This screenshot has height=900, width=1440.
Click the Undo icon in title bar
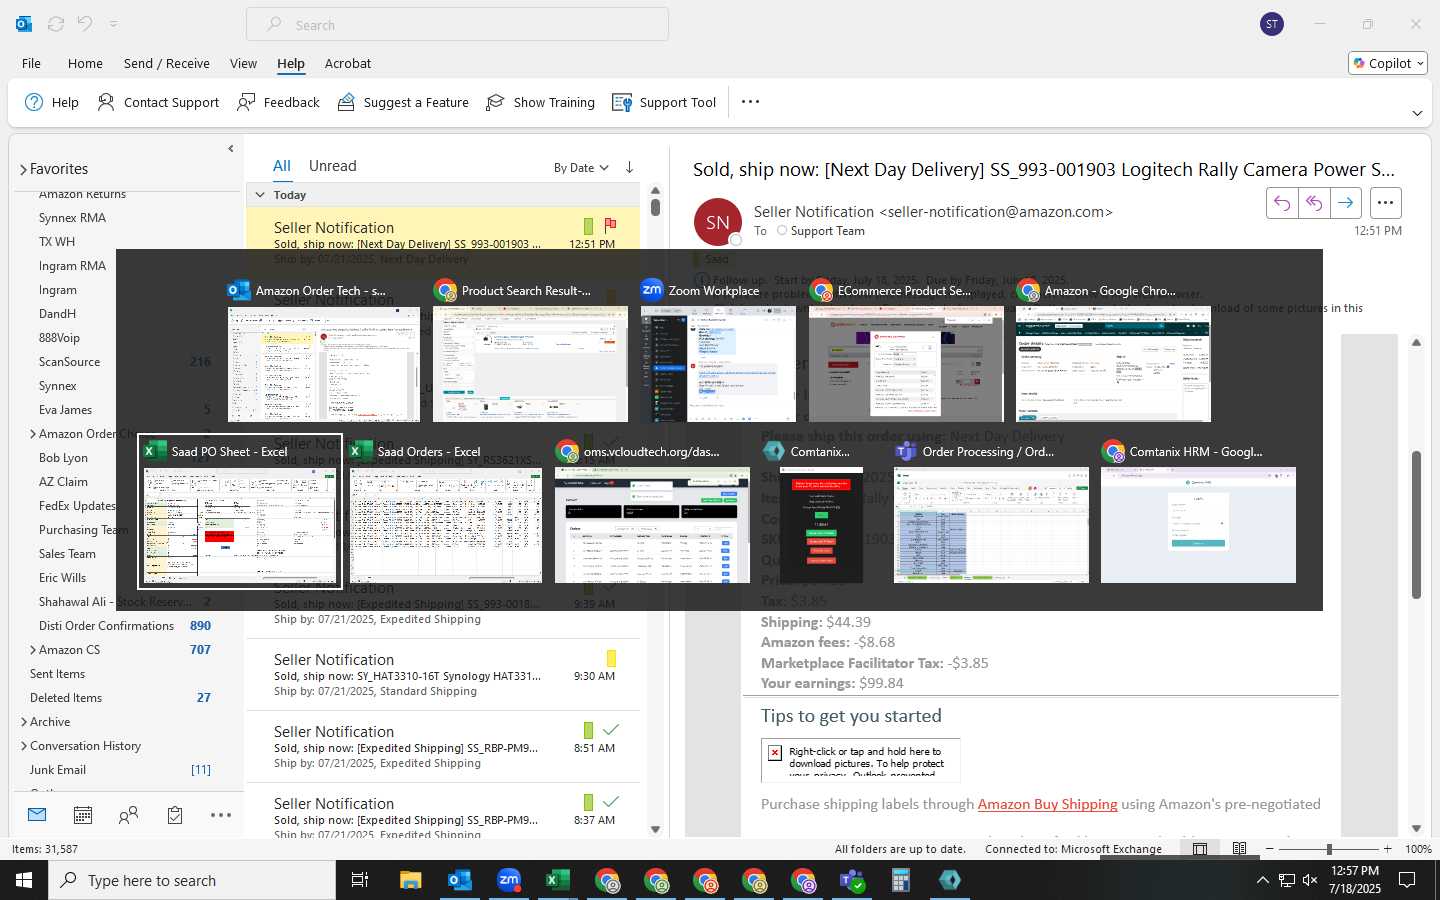click(85, 24)
